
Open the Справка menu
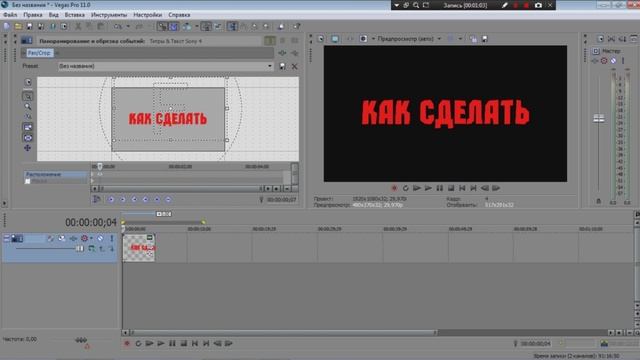[179, 15]
